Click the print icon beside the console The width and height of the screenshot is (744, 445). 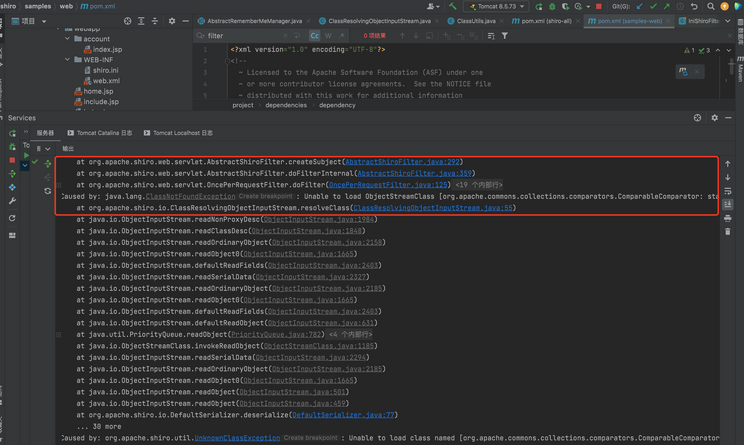tap(728, 218)
